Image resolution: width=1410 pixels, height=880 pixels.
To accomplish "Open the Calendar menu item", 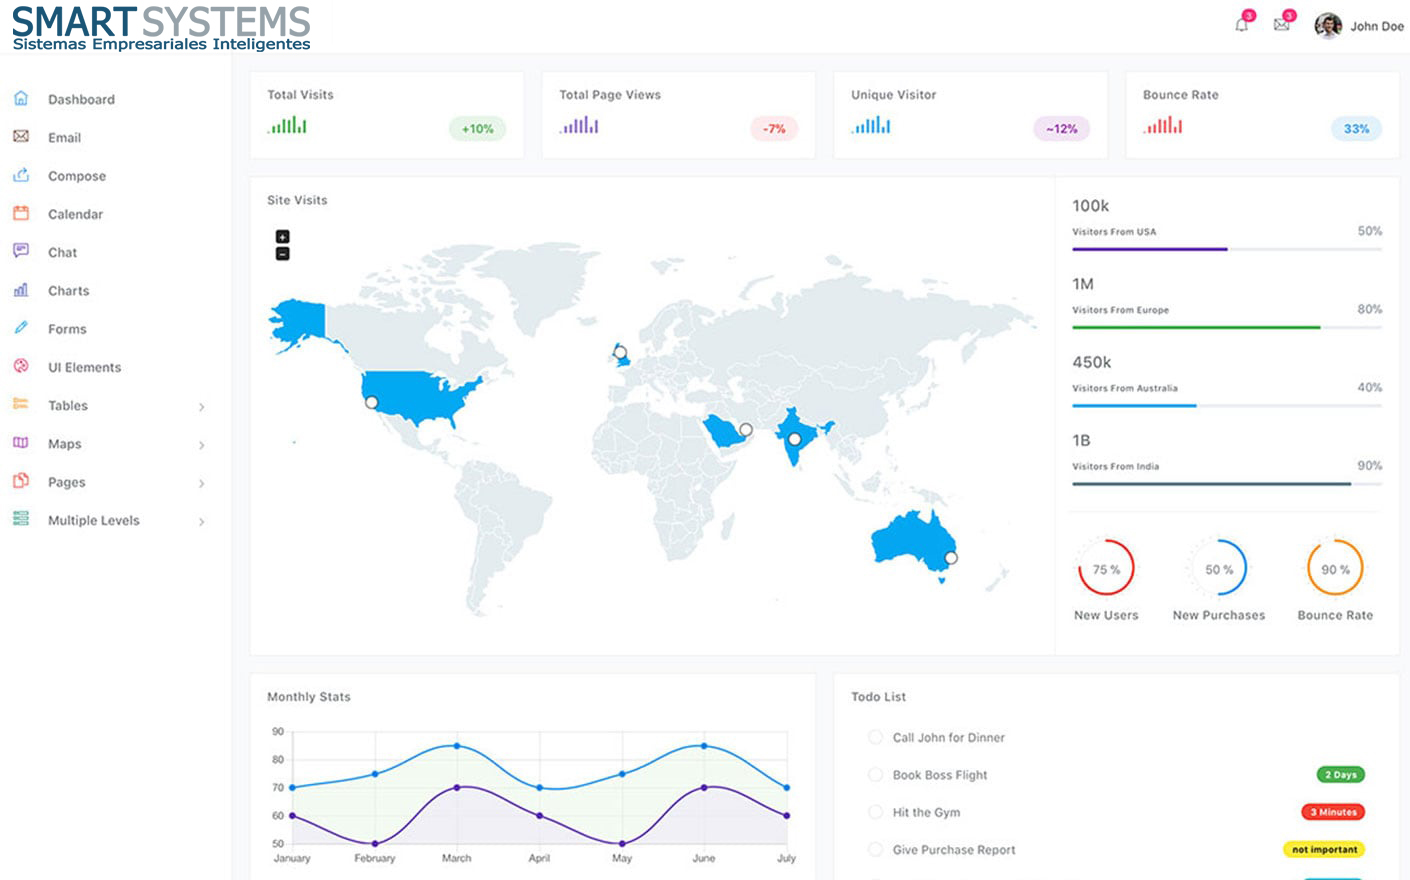I will tap(75, 214).
